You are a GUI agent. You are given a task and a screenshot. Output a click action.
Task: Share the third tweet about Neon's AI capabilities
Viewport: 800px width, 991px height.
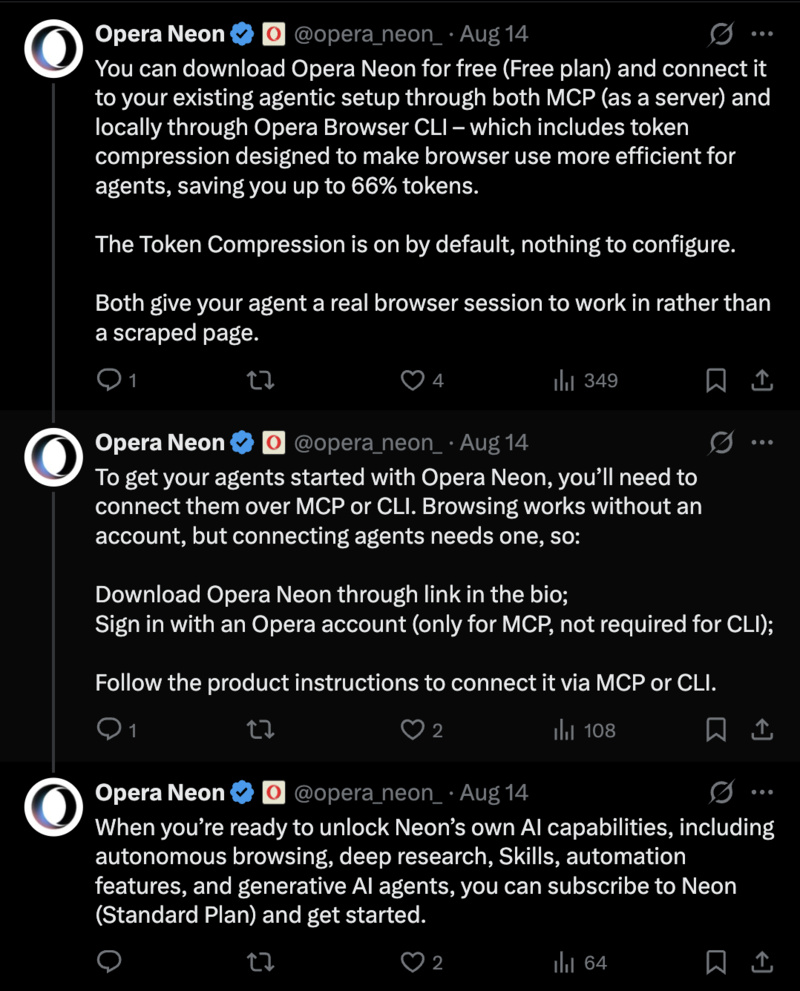tap(762, 962)
